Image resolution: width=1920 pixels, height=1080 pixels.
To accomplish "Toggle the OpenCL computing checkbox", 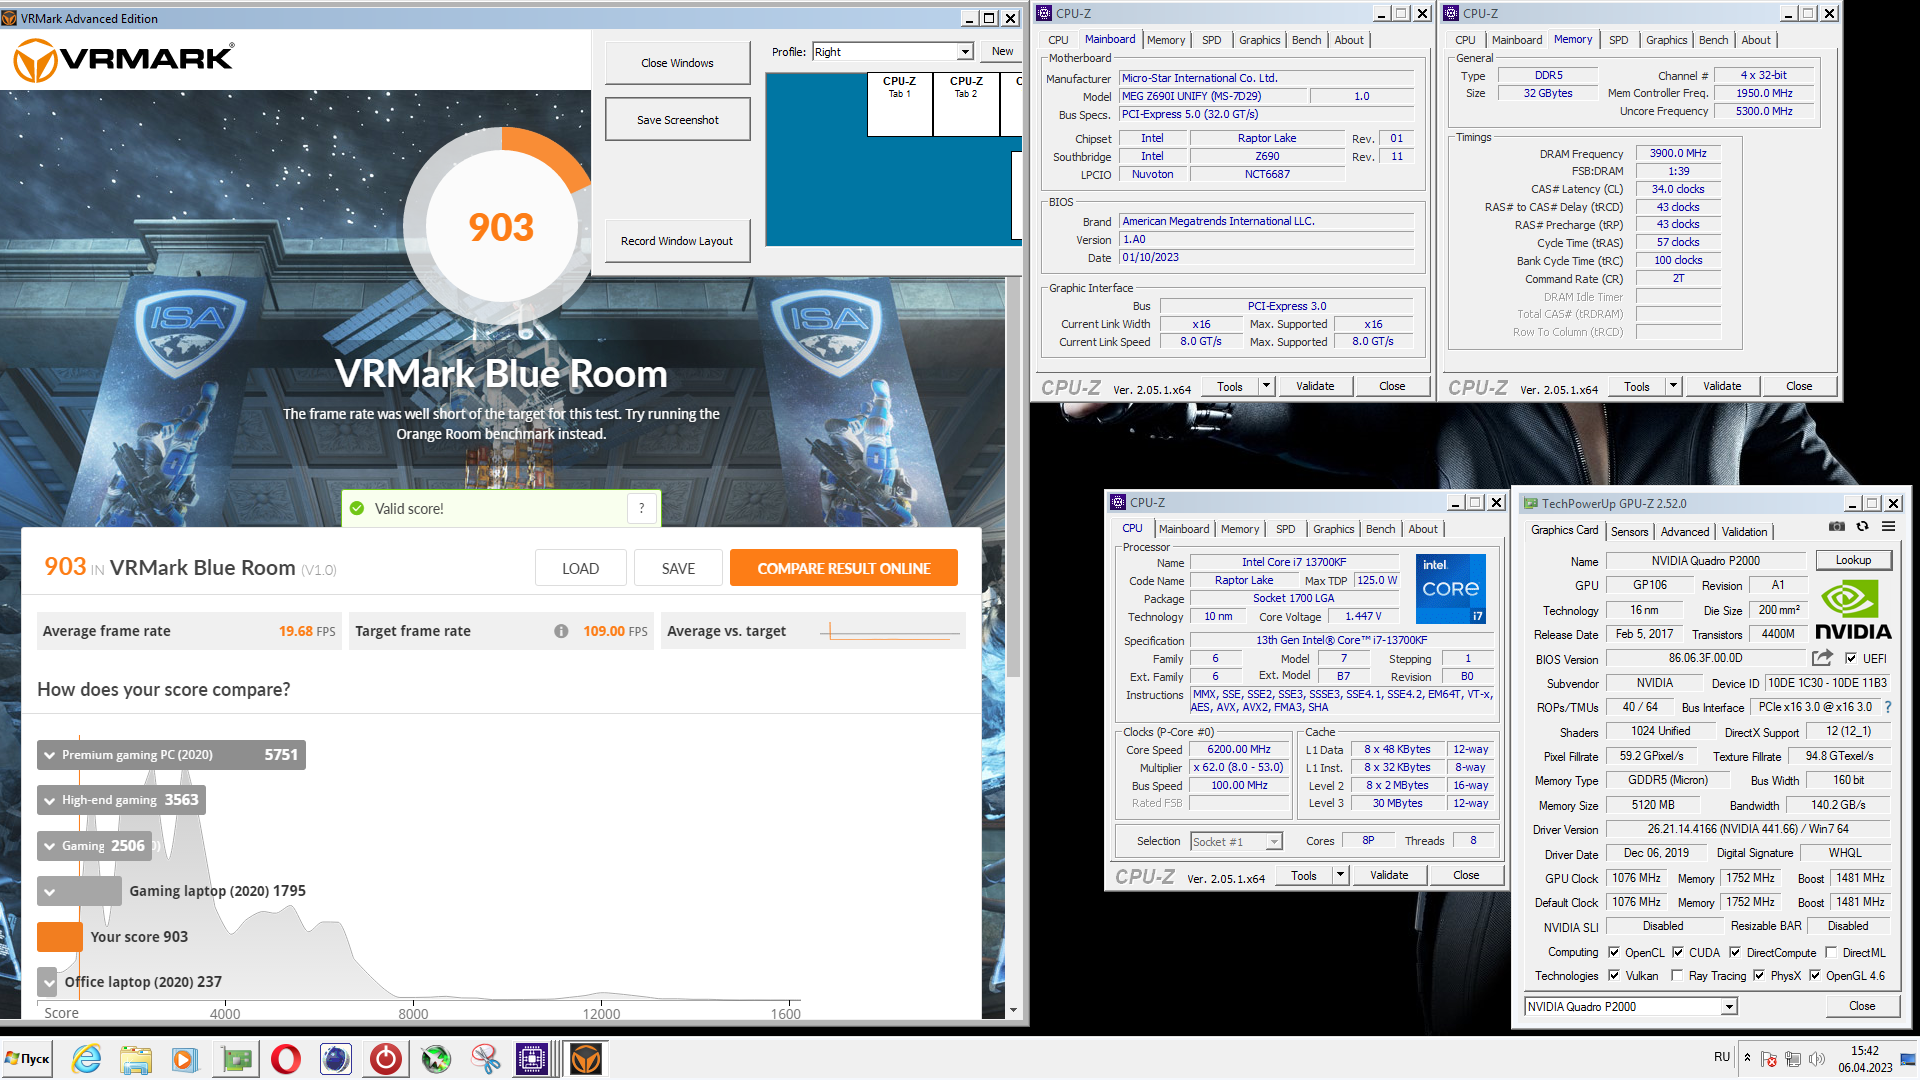I will (1614, 952).
